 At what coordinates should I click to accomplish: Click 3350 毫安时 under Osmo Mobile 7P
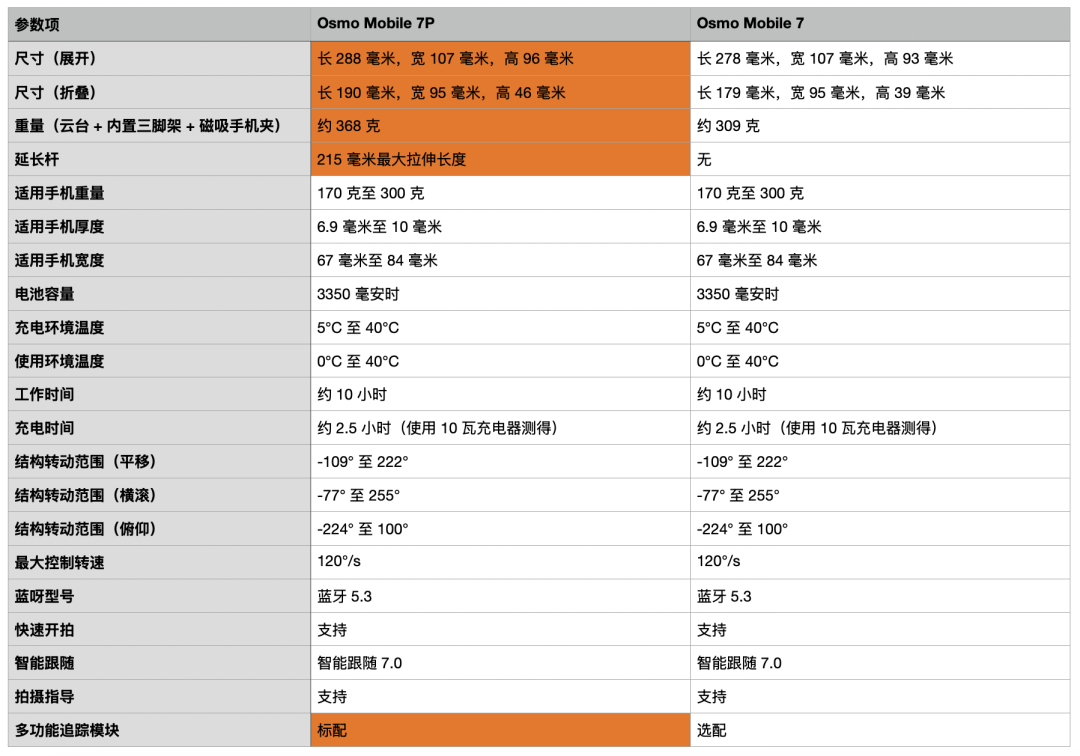[500, 294]
